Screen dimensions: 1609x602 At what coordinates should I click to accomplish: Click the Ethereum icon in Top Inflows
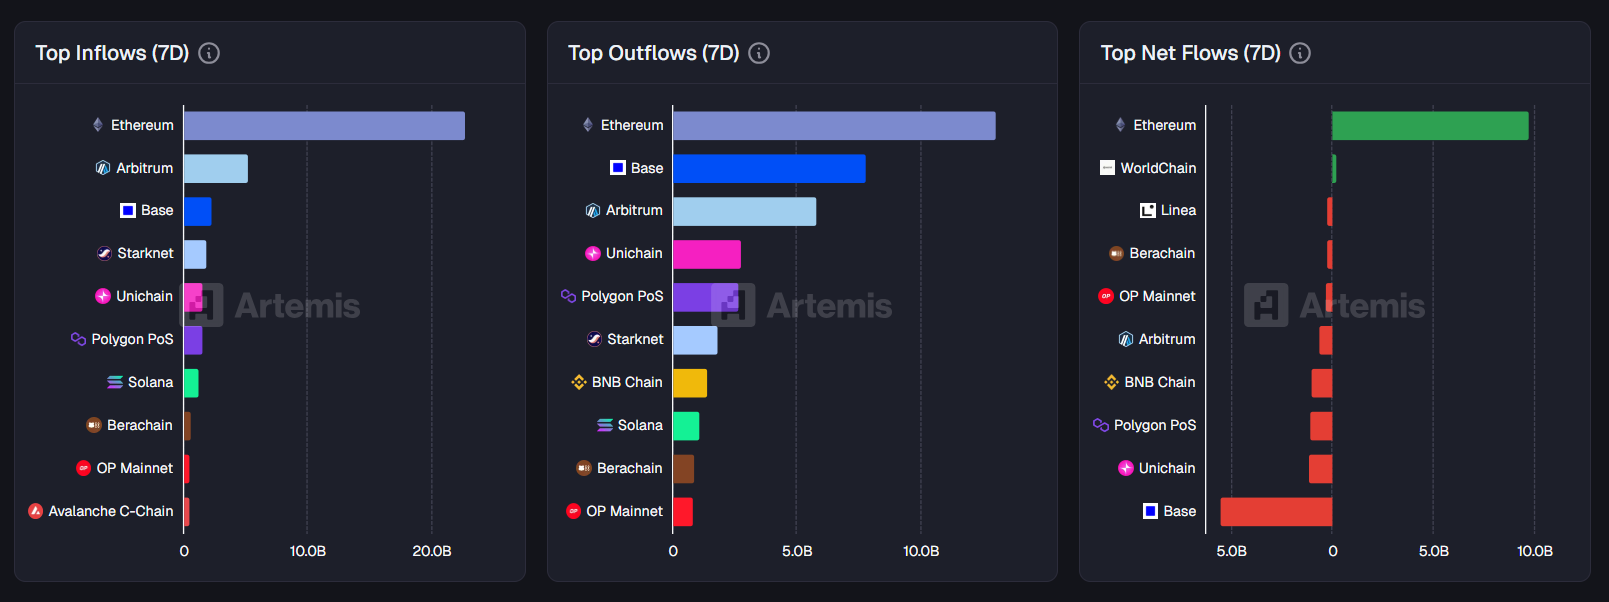[x=98, y=125]
